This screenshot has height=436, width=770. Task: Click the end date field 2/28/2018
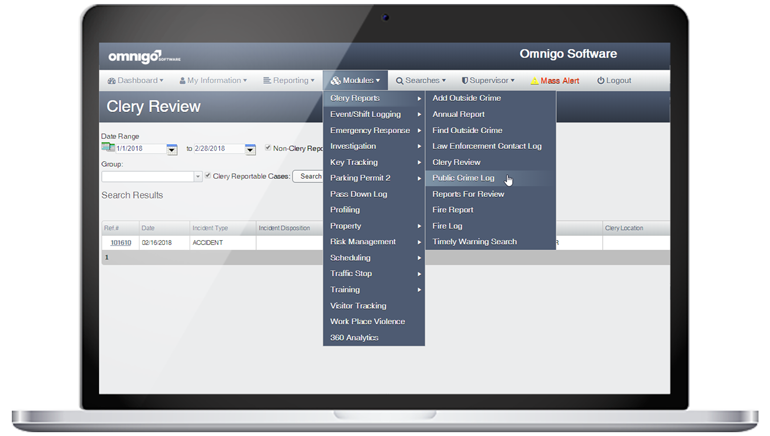(220, 149)
